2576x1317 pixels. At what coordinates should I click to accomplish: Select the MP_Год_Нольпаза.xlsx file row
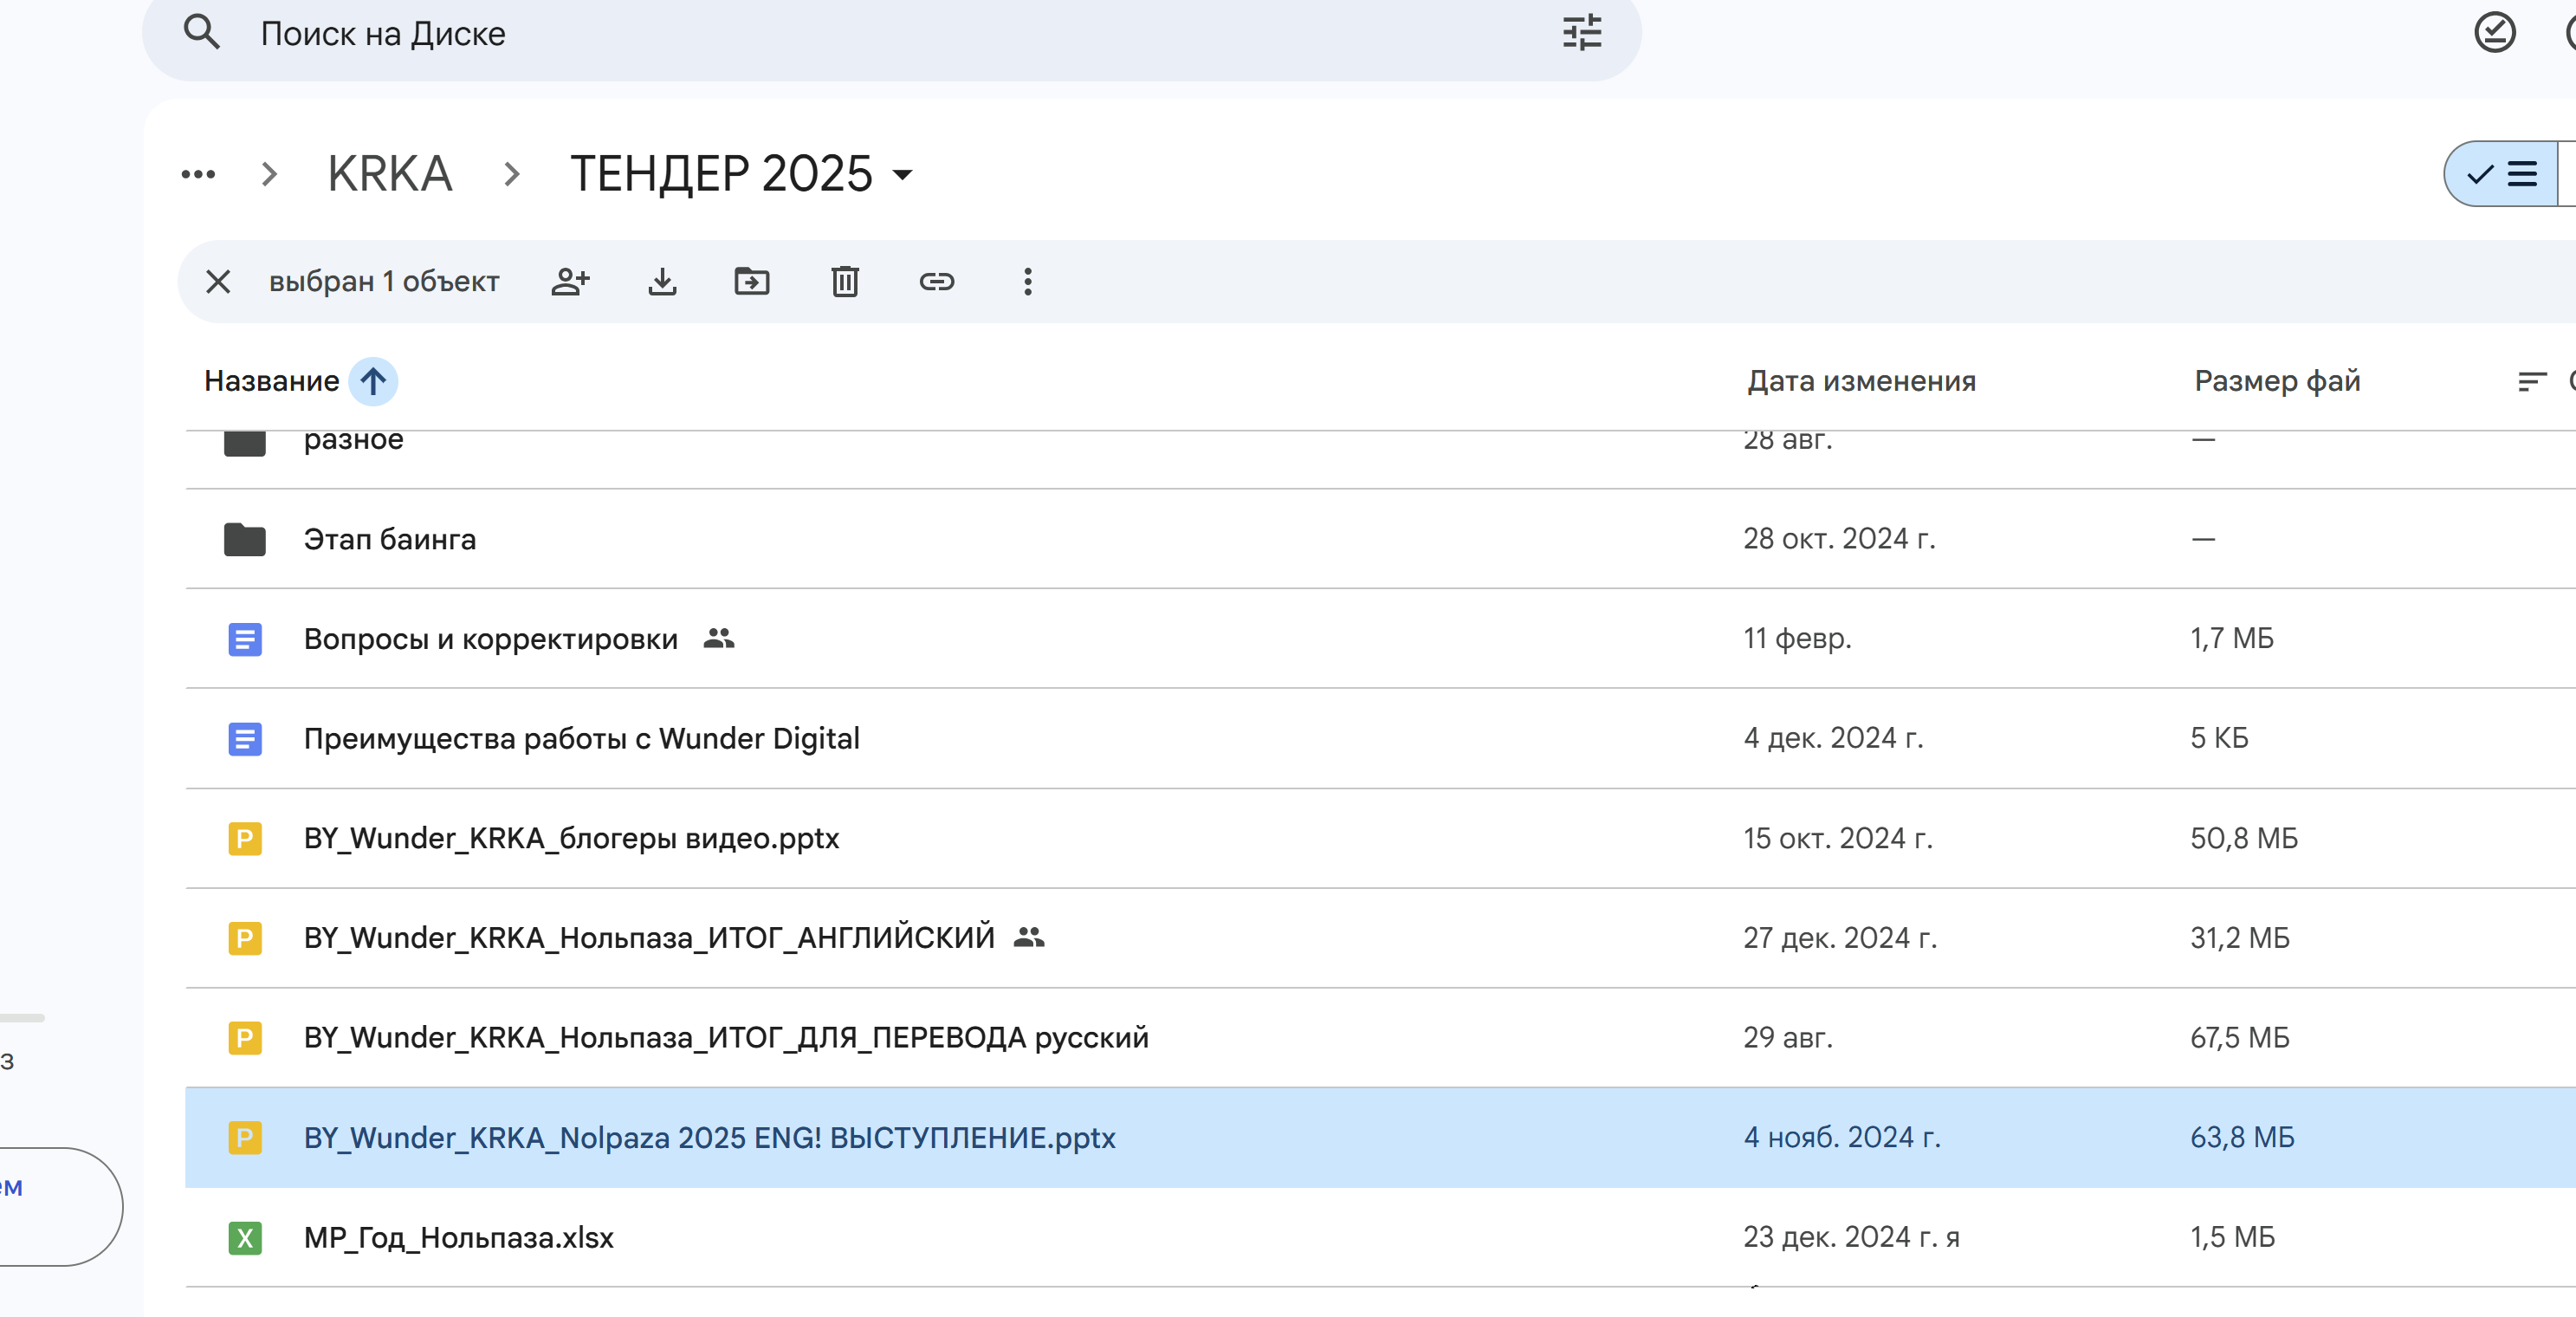click(458, 1238)
